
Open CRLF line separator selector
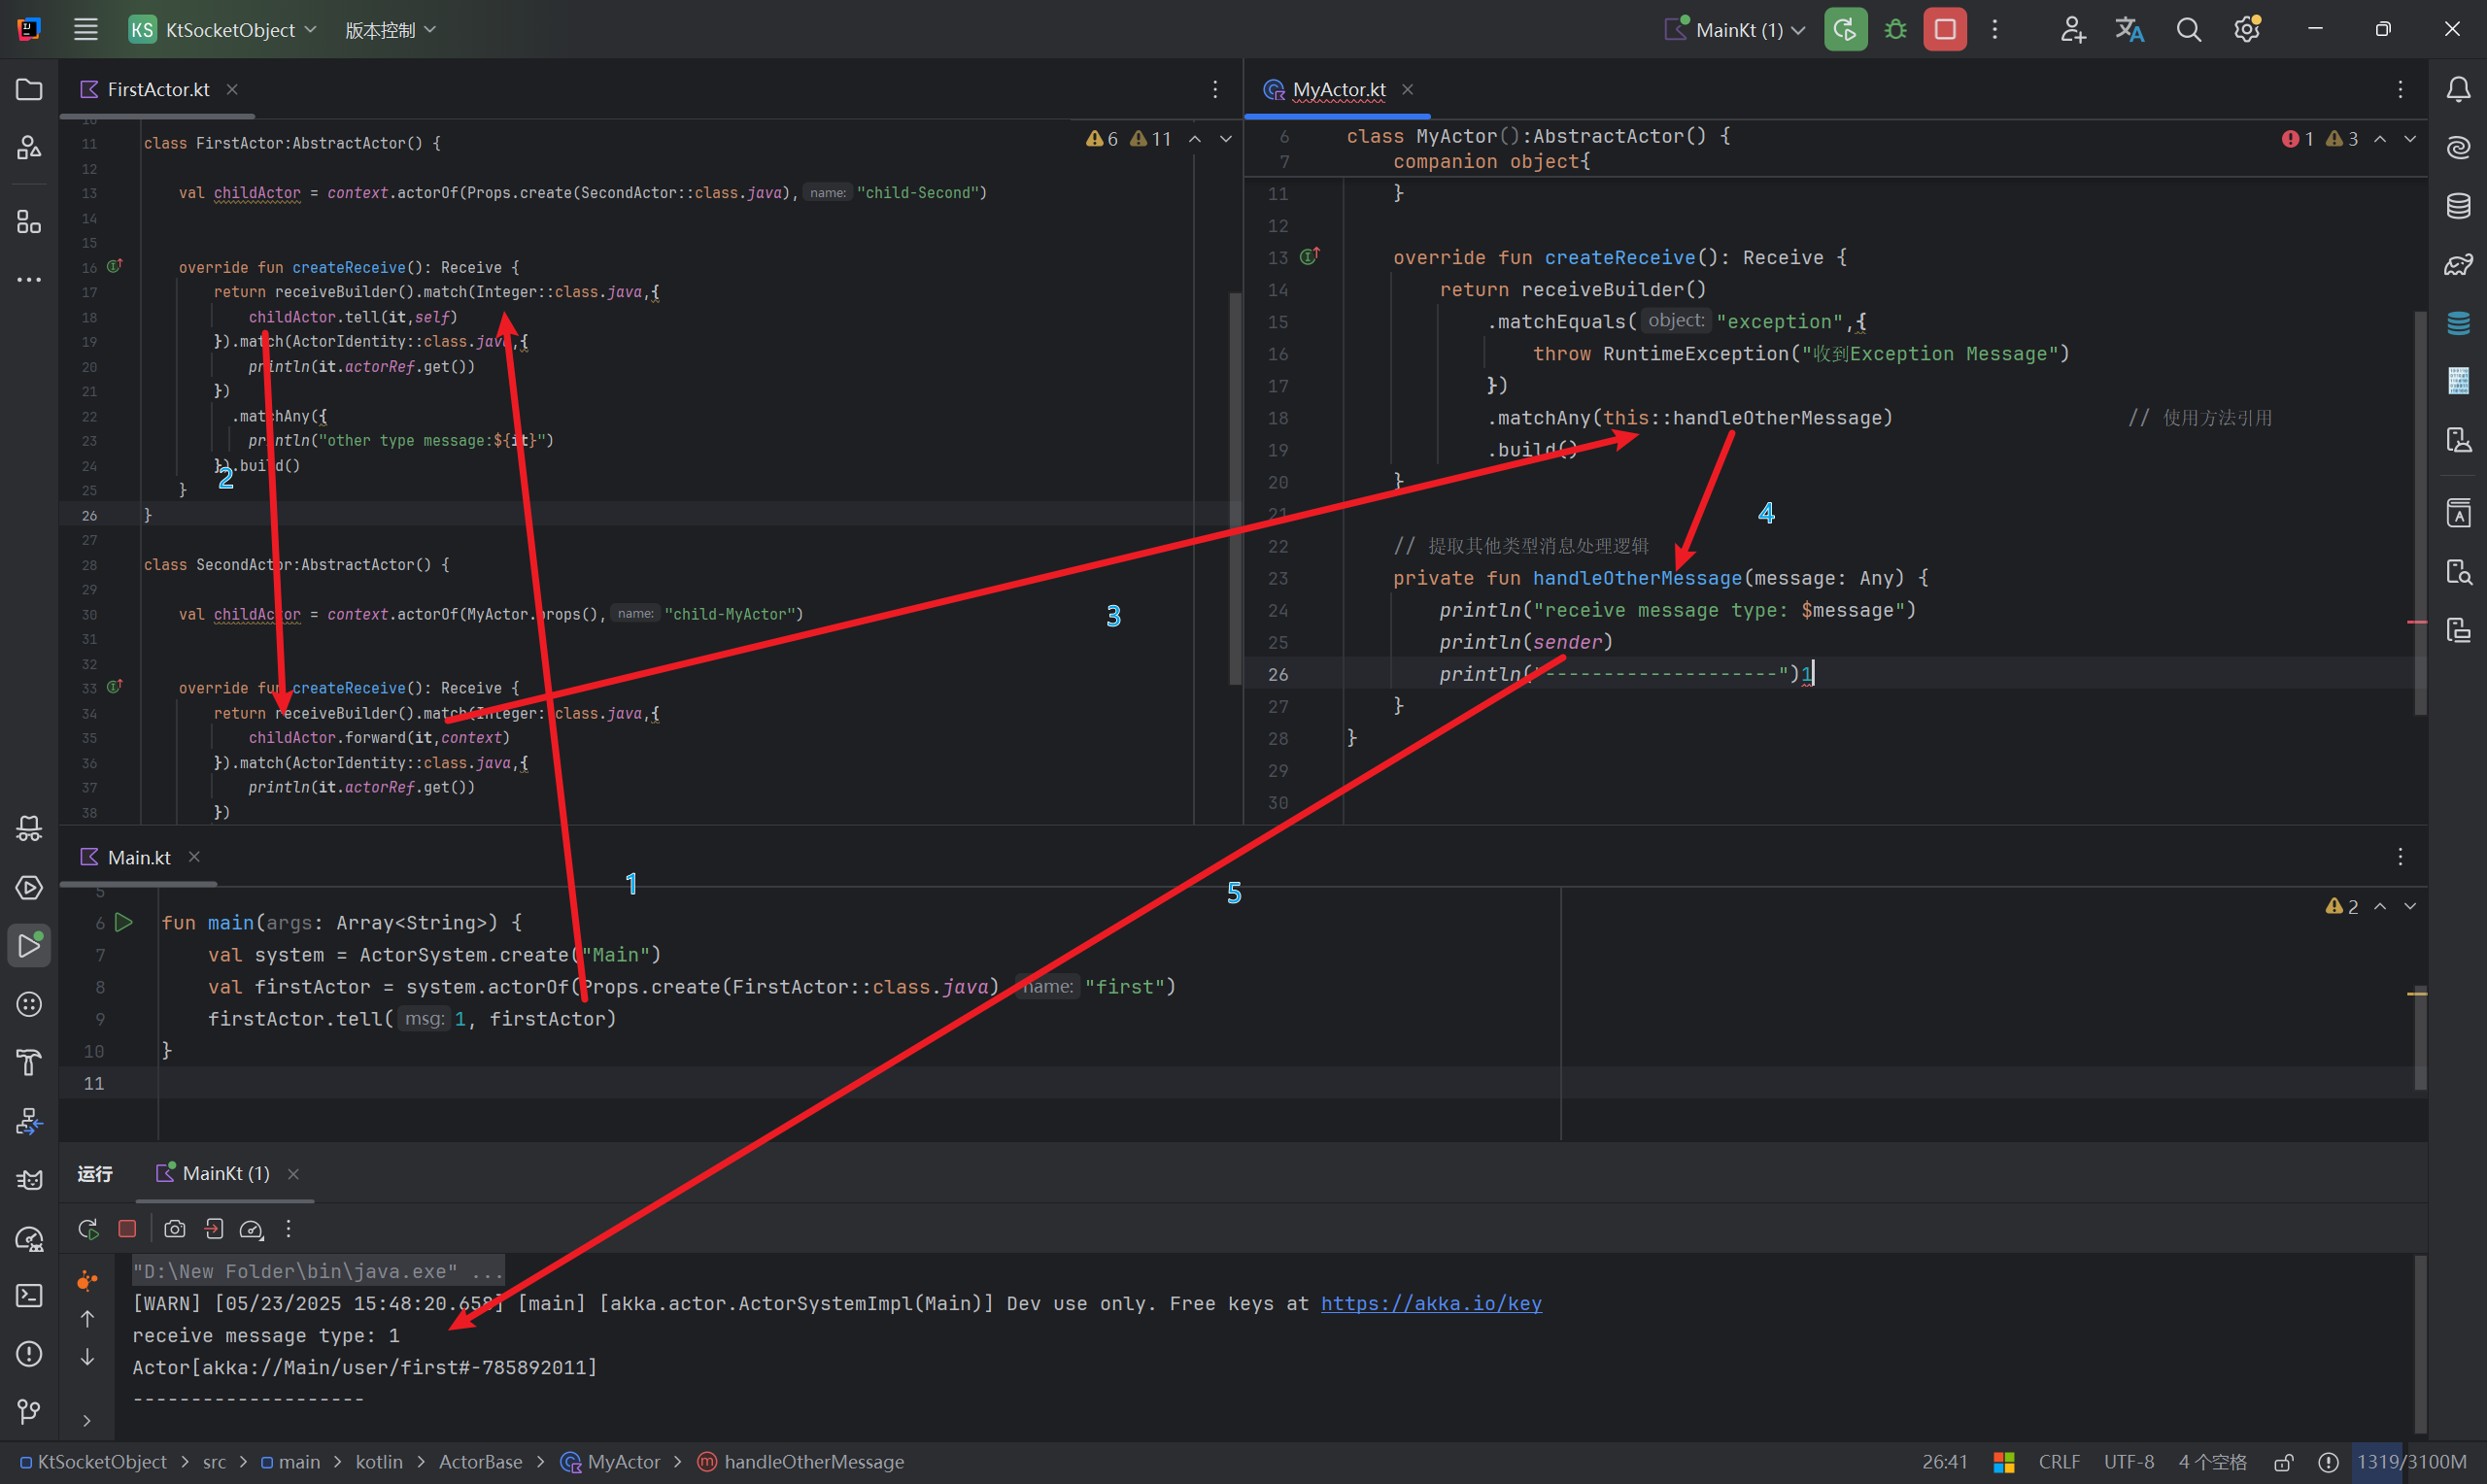pos(2059,1462)
